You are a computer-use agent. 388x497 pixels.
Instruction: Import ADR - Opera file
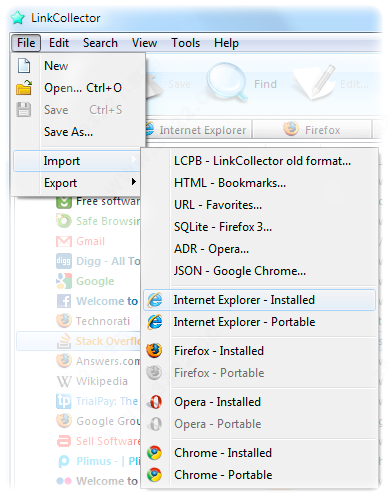tap(211, 249)
